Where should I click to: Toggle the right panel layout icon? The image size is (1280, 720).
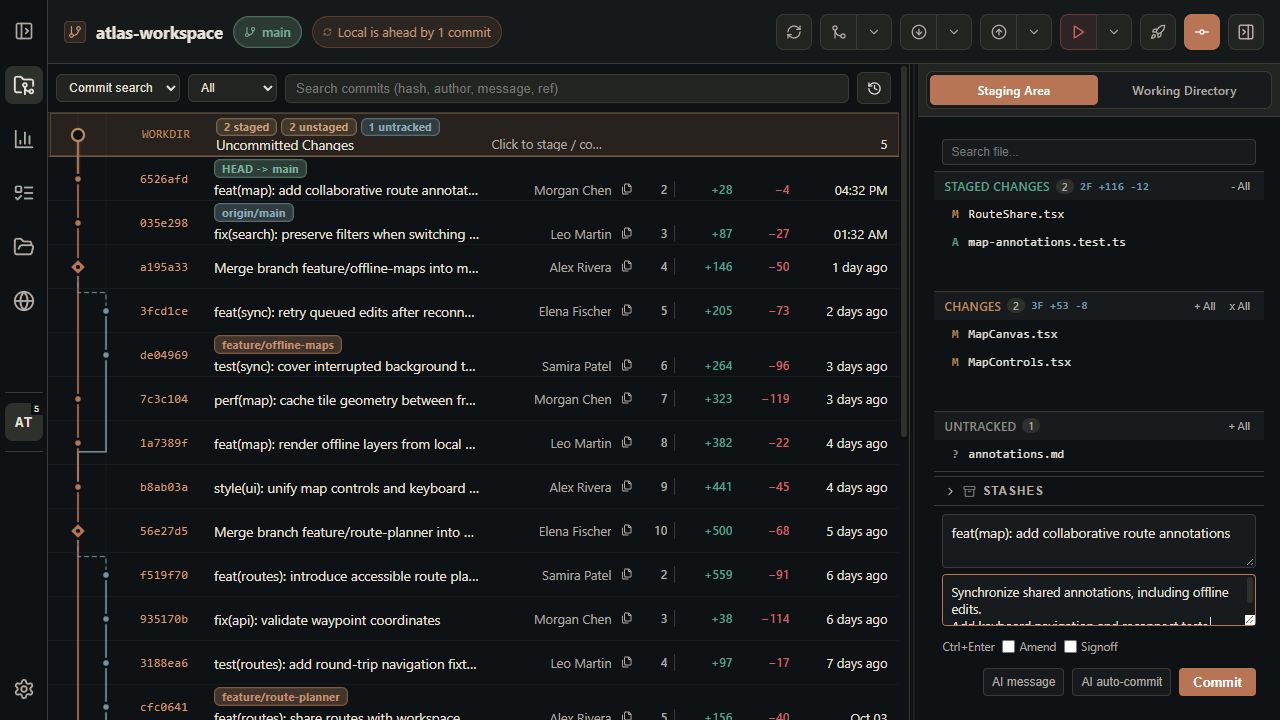click(x=1246, y=32)
